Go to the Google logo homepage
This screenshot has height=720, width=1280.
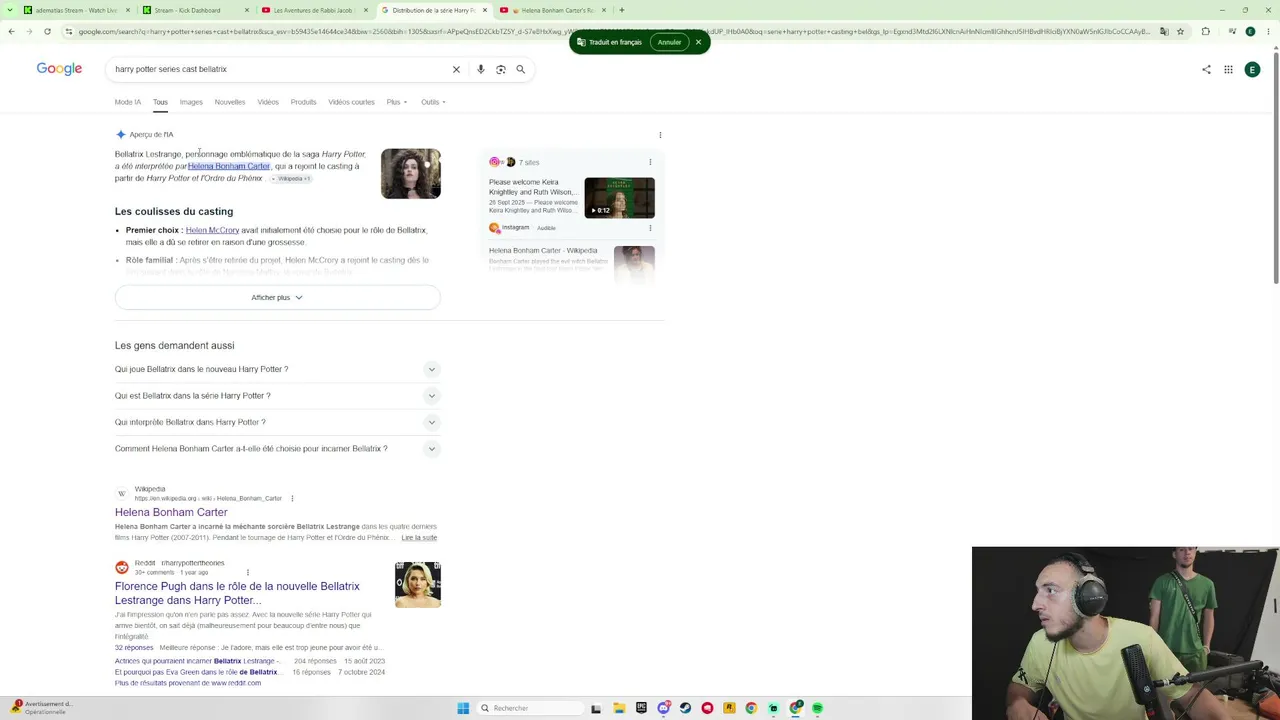[59, 69]
